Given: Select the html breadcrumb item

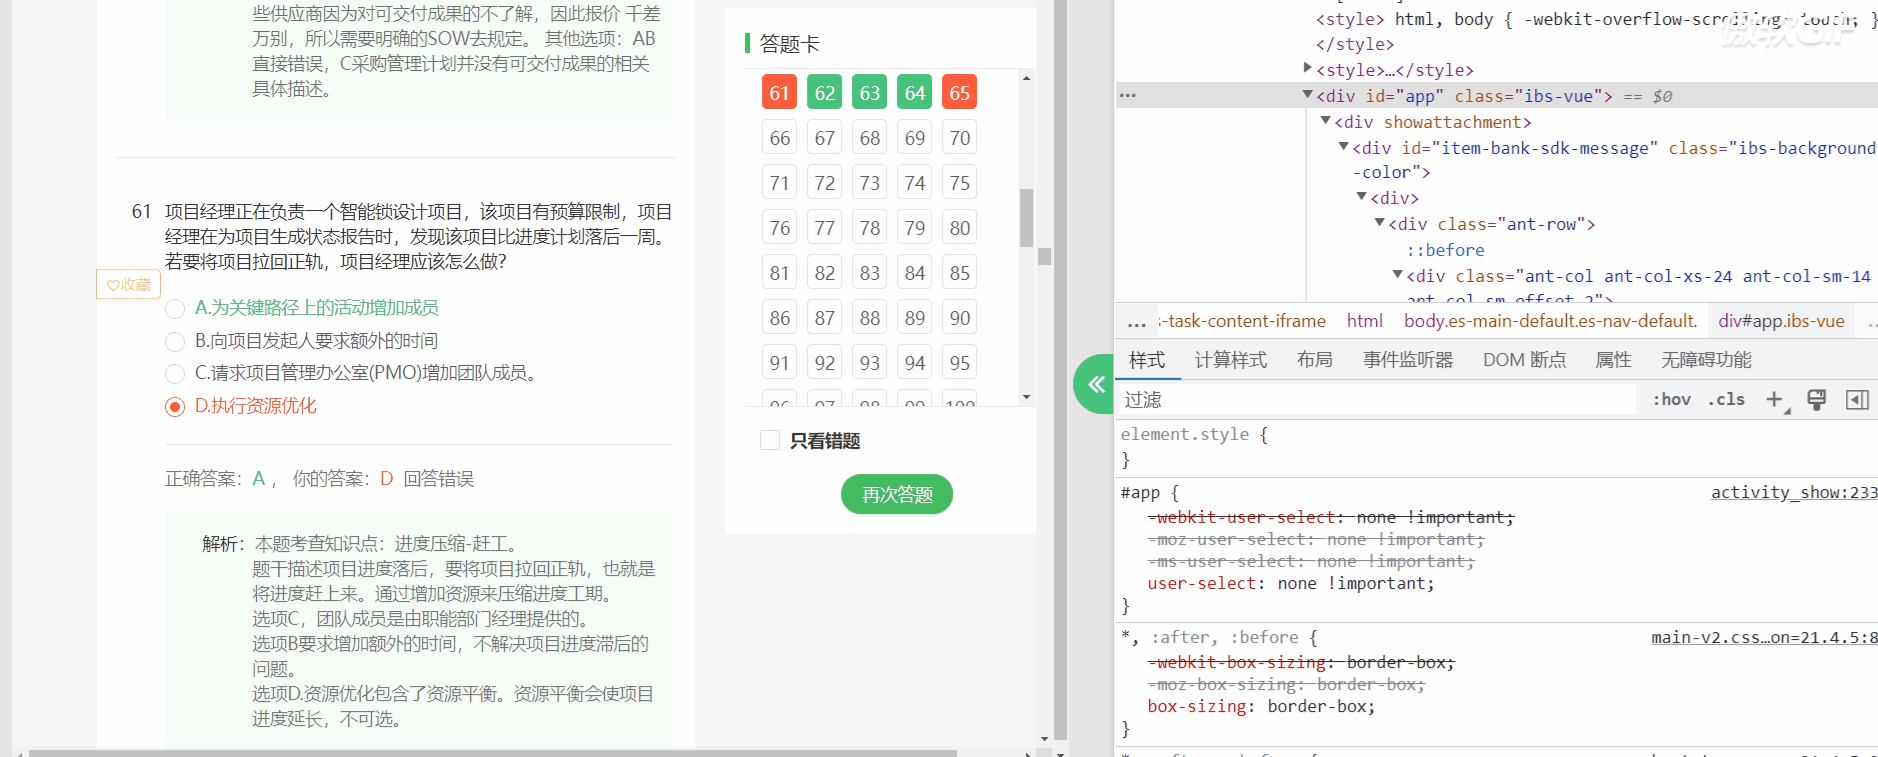Looking at the screenshot, I should tap(1365, 321).
